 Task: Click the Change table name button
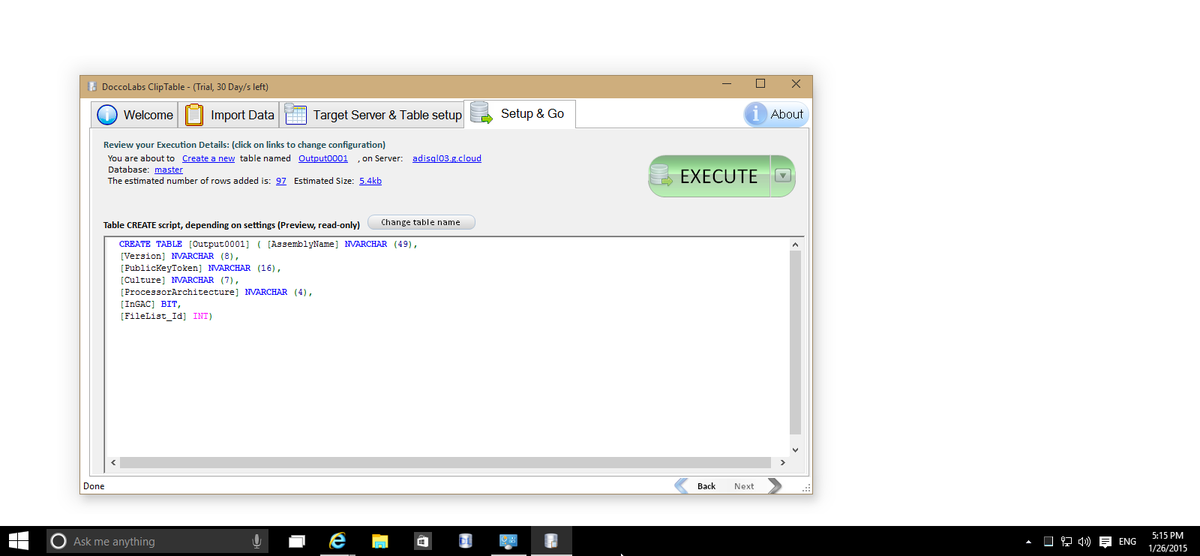click(x=421, y=222)
